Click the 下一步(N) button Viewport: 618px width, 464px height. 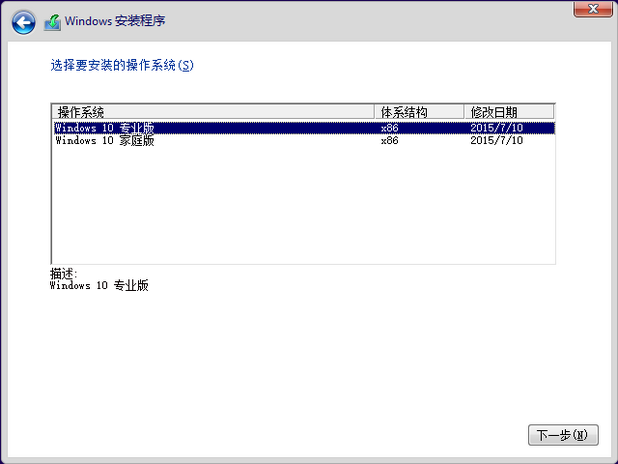[563, 435]
